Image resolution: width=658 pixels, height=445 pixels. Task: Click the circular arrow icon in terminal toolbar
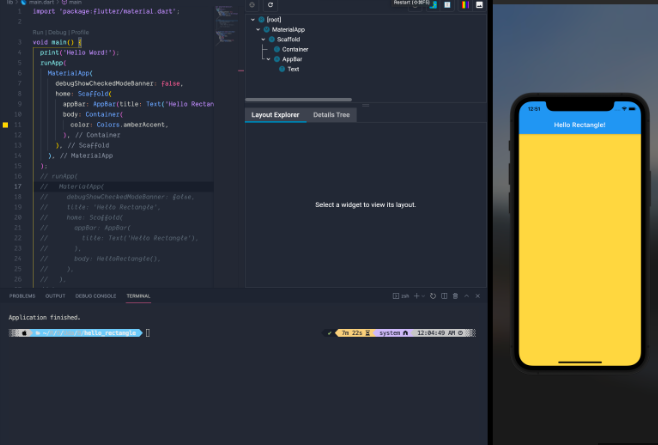coord(433,296)
